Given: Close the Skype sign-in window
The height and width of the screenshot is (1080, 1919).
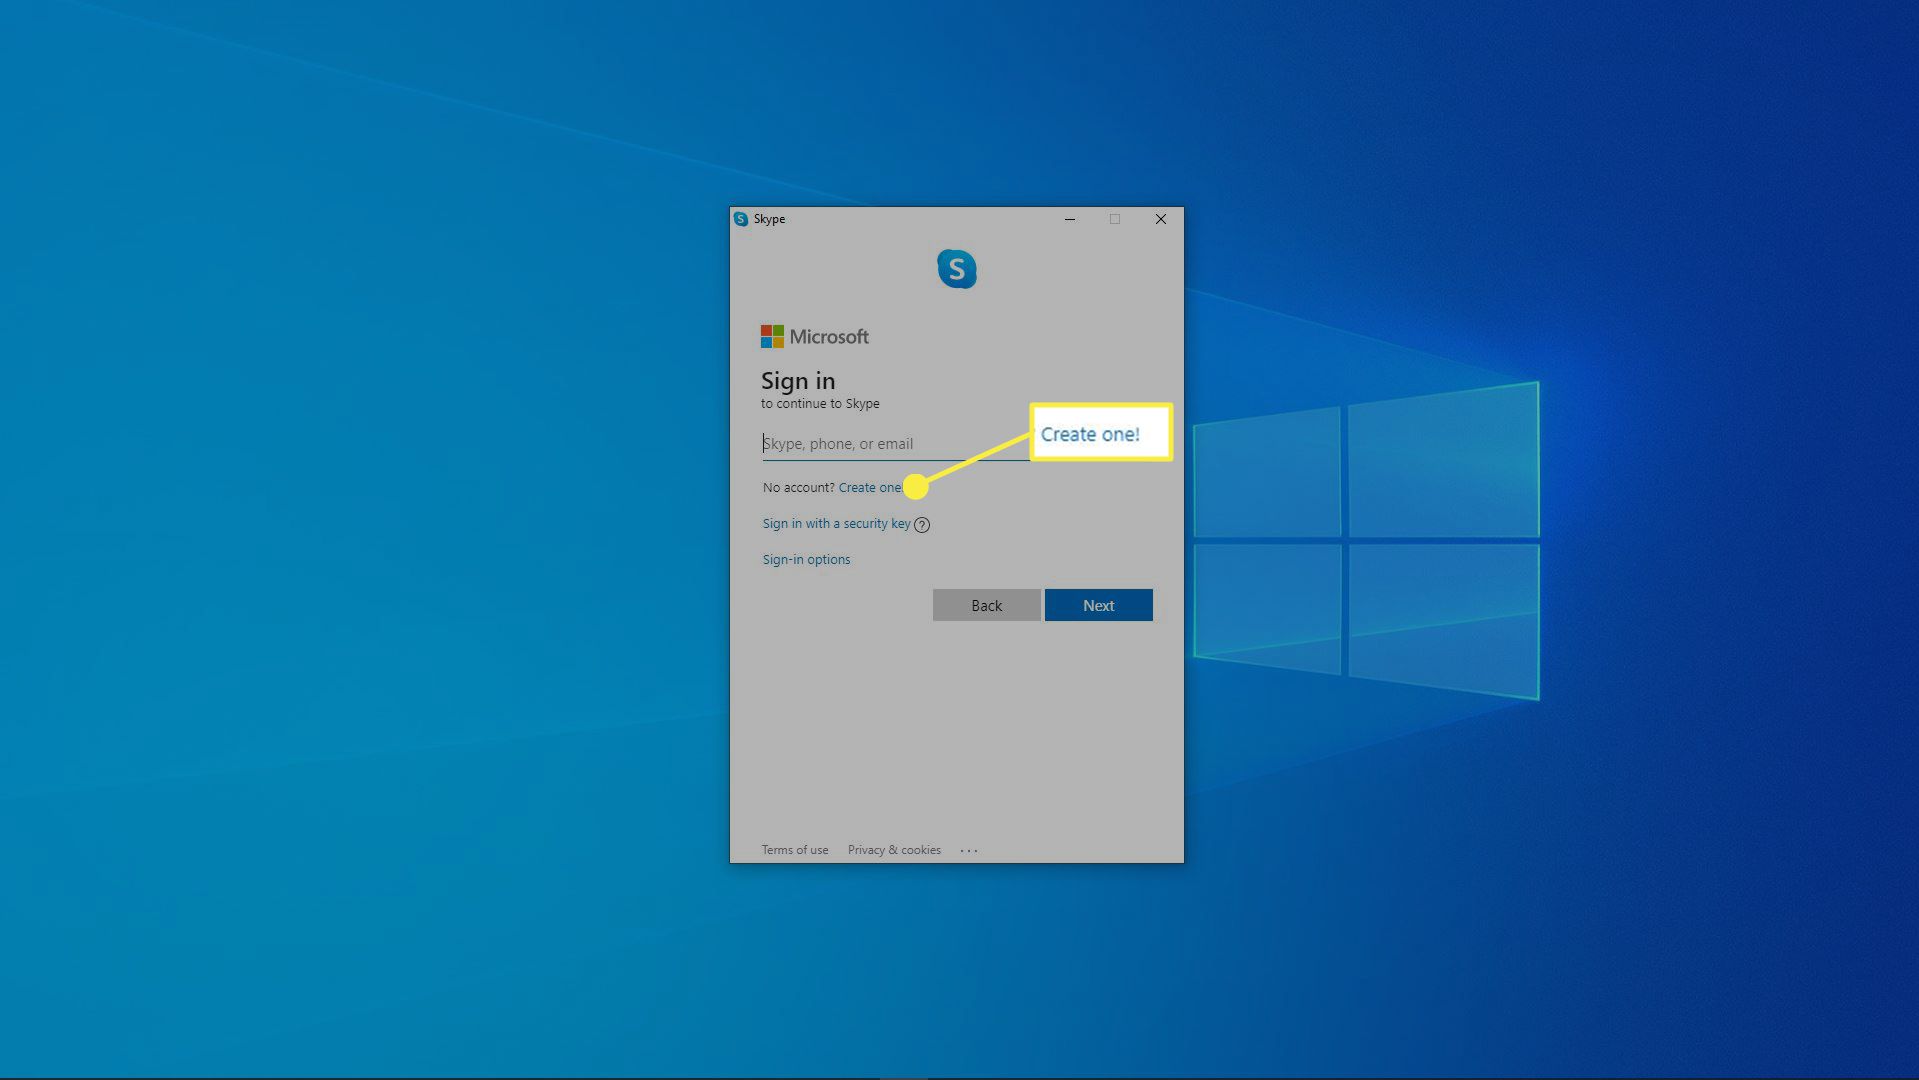Looking at the screenshot, I should (x=1160, y=219).
